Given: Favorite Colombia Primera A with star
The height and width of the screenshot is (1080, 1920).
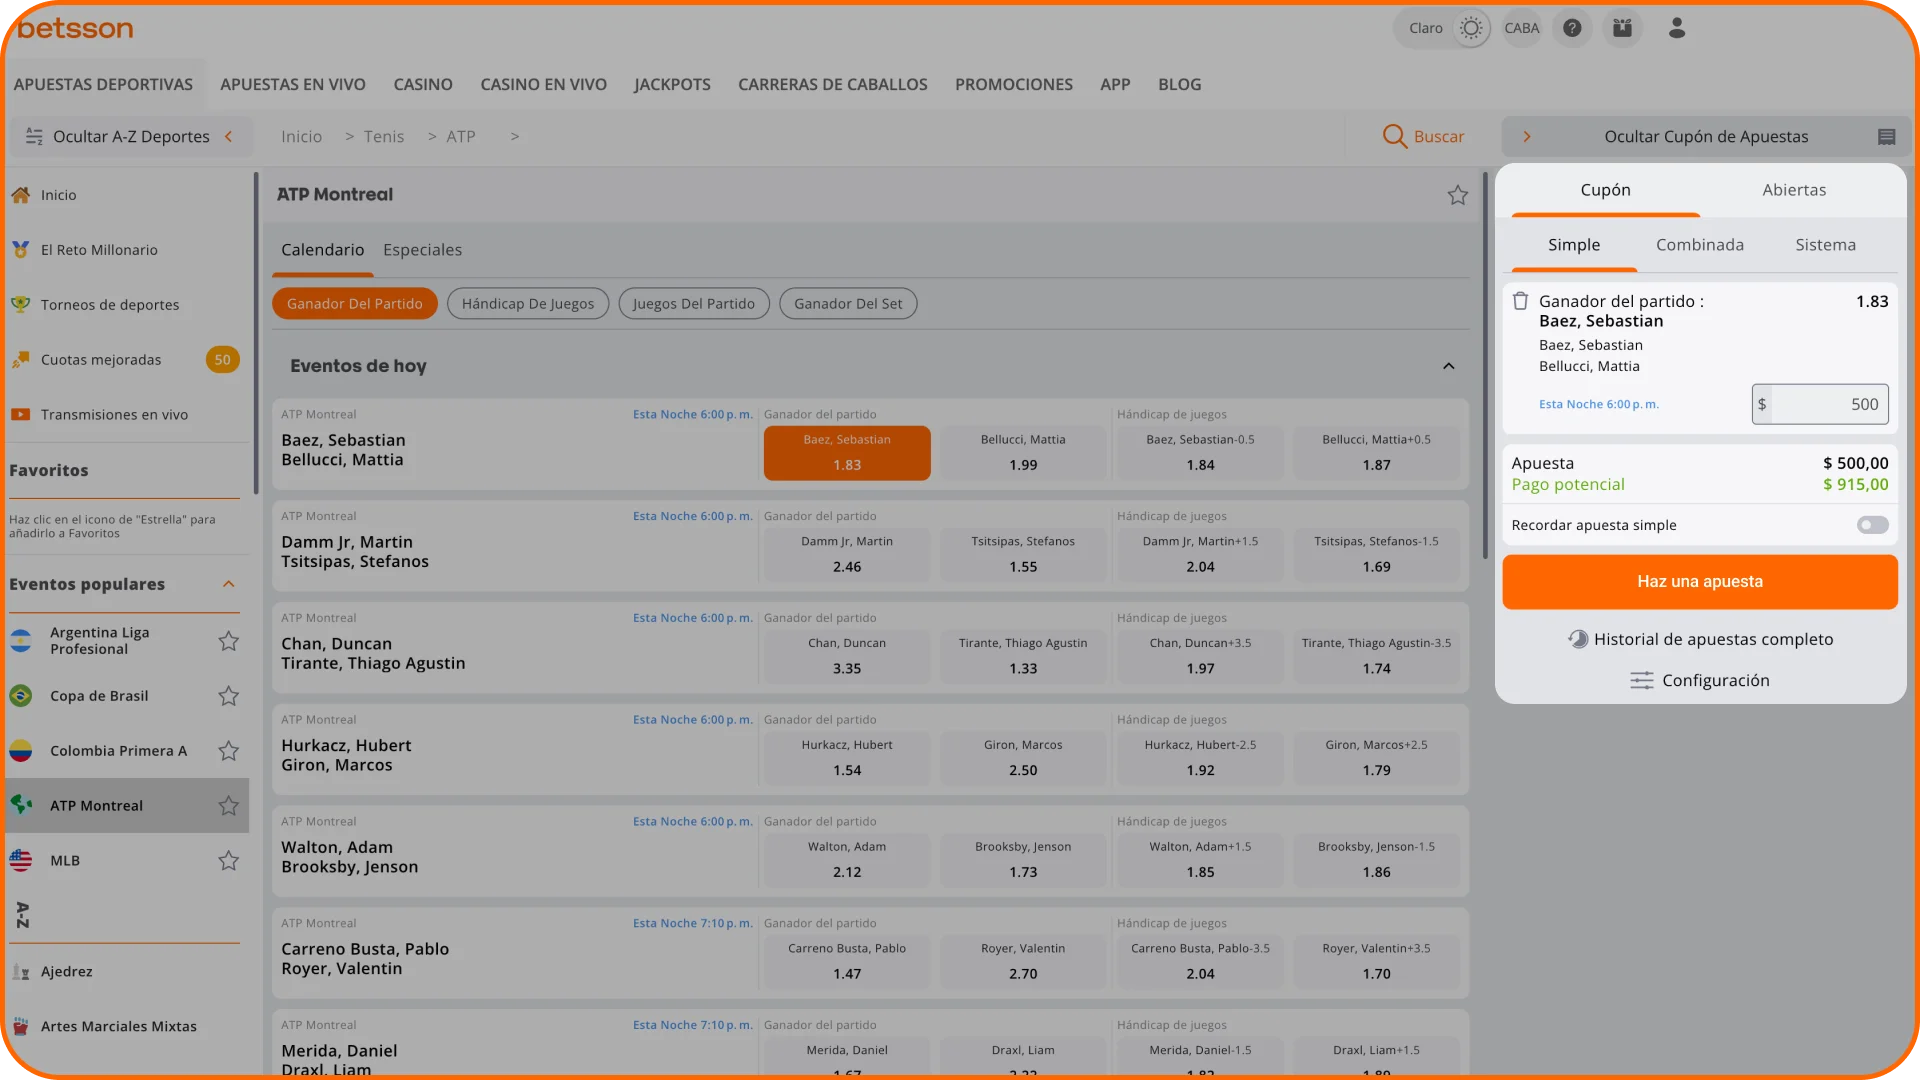Looking at the screenshot, I should coord(228,751).
